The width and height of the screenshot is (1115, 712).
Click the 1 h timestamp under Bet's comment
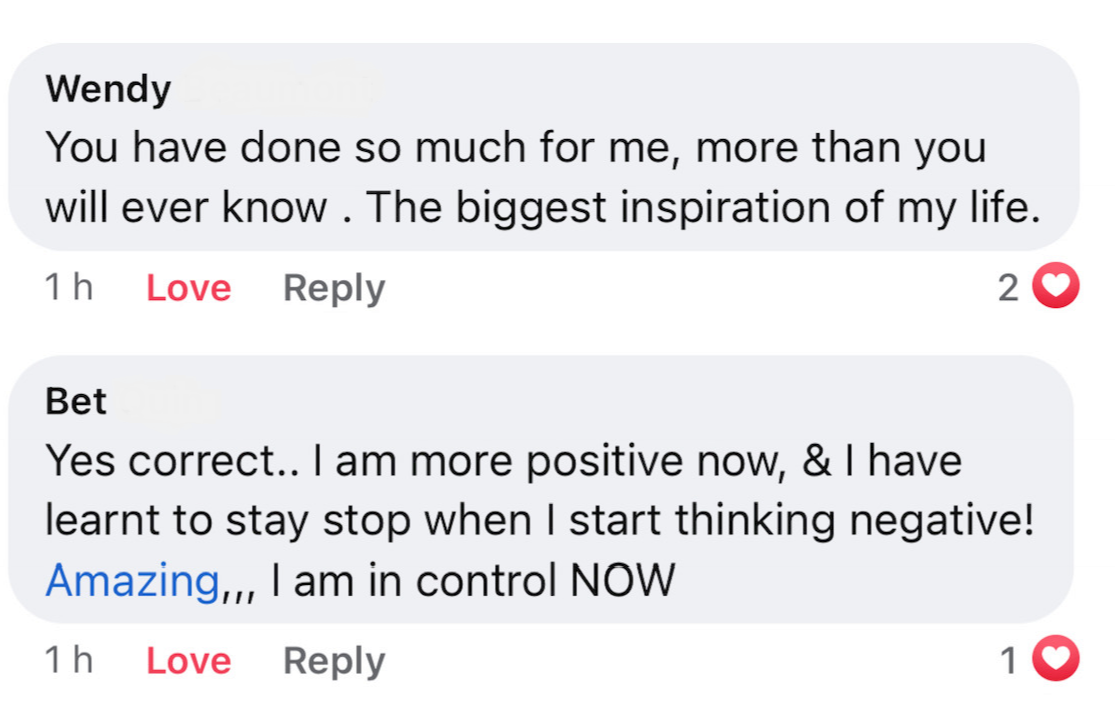(x=69, y=660)
